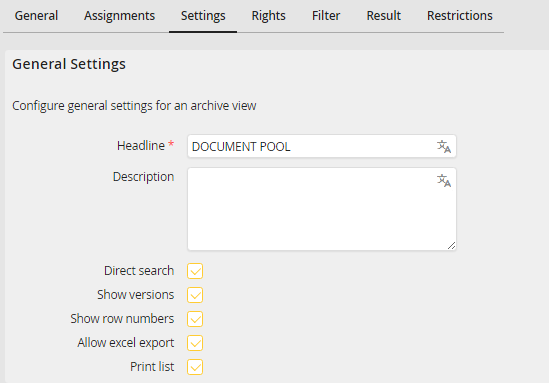Image resolution: width=549 pixels, height=383 pixels.
Task: Uncheck Show row numbers
Action: pyautogui.click(x=195, y=319)
